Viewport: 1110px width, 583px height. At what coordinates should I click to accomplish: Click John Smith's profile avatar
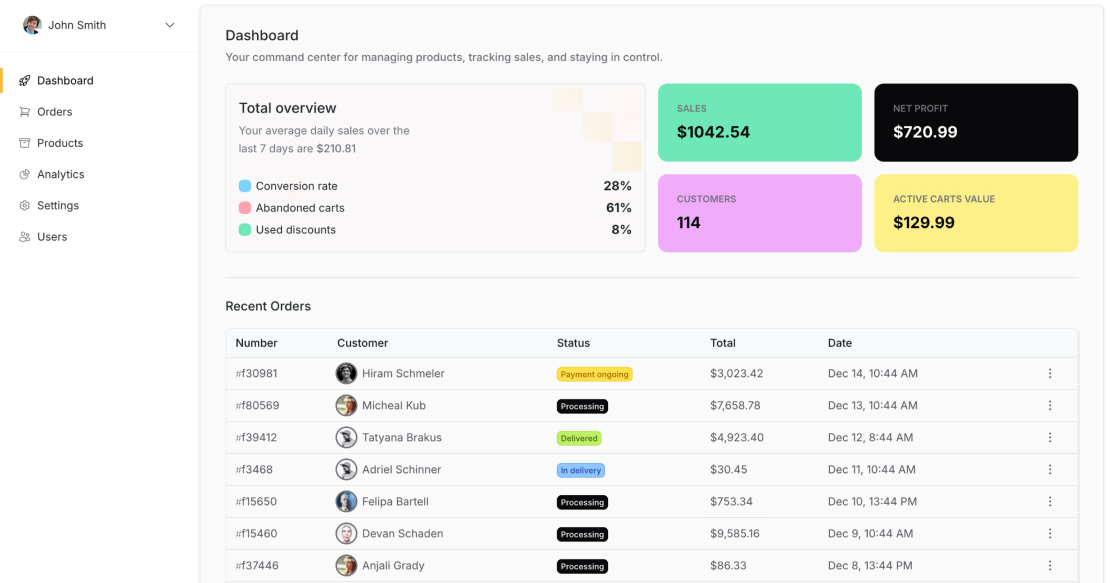tap(32, 25)
